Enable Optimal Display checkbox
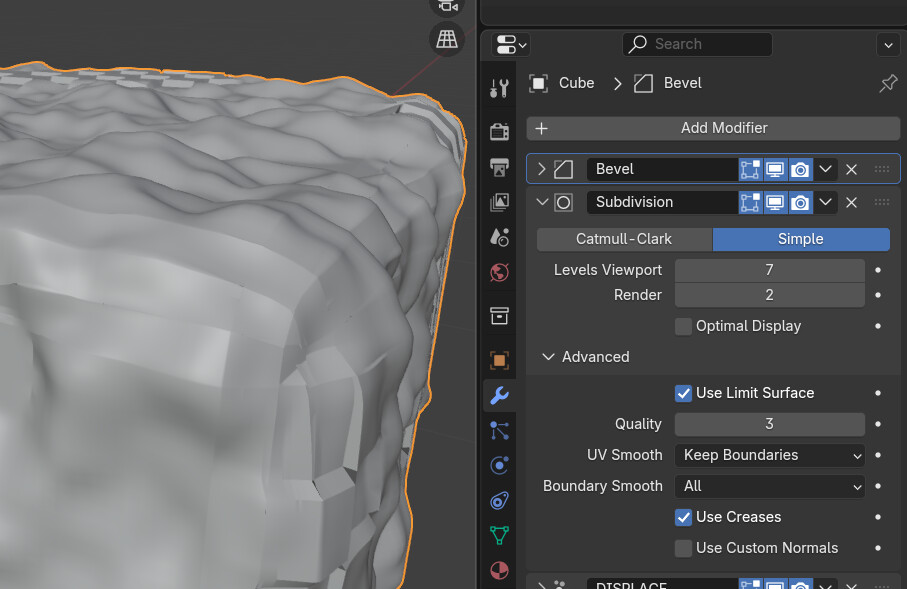 point(683,326)
